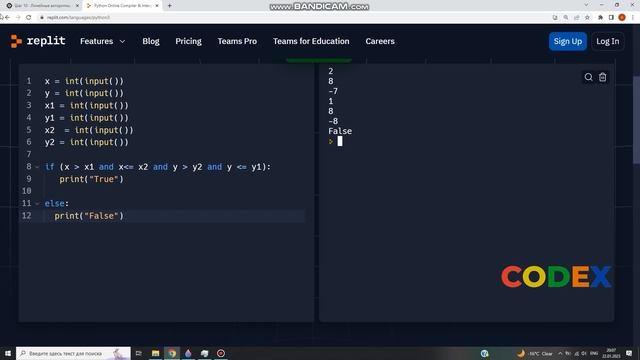
Task: Show hidden system tray icons
Action: 560,353
